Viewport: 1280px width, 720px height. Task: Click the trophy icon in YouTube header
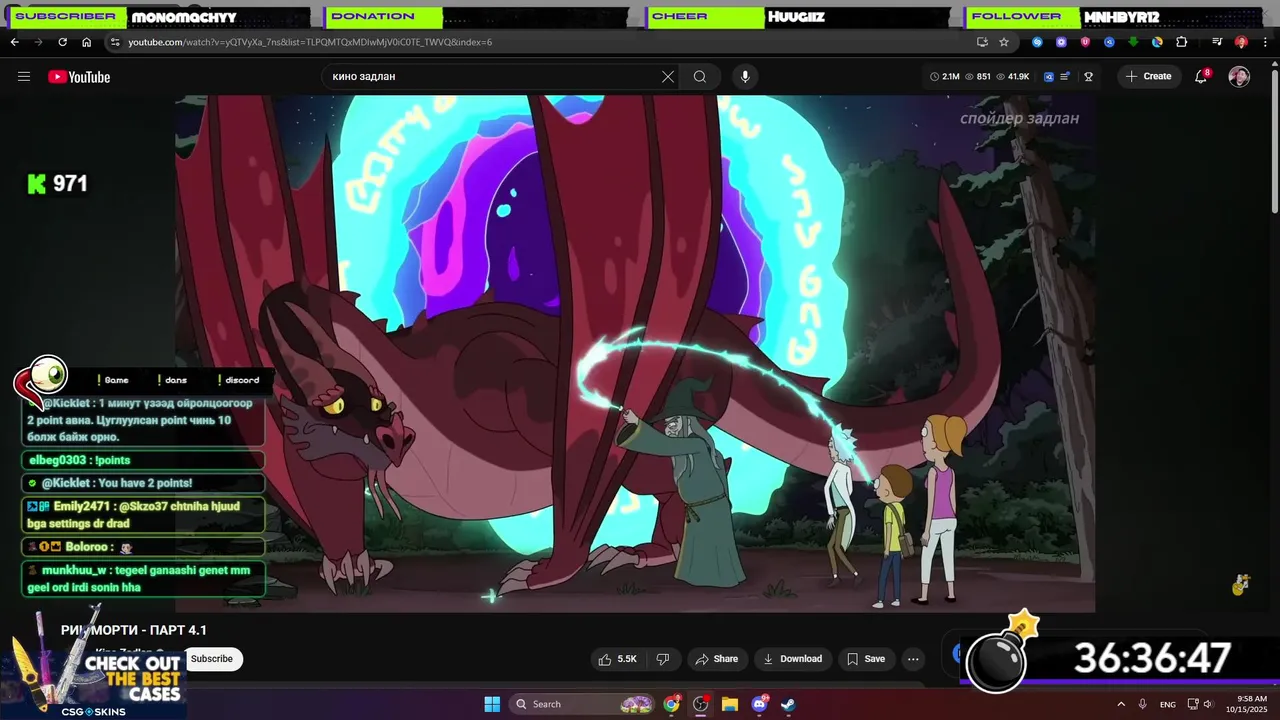click(x=1089, y=76)
